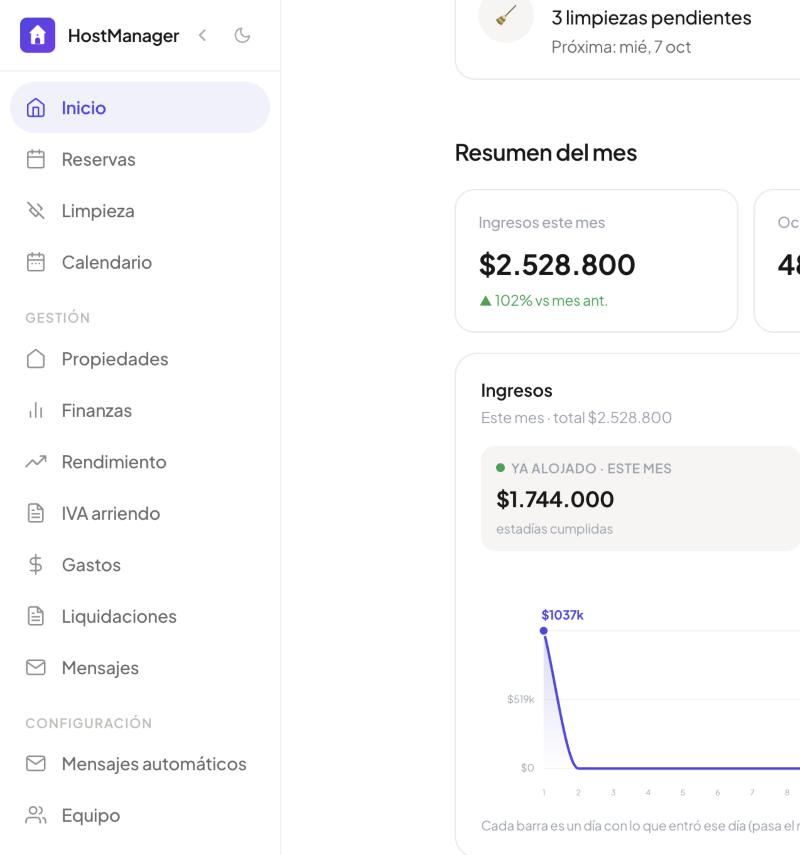The height and width of the screenshot is (855, 800).
Task: Click the Reservas calendar icon
Action: pos(36,159)
